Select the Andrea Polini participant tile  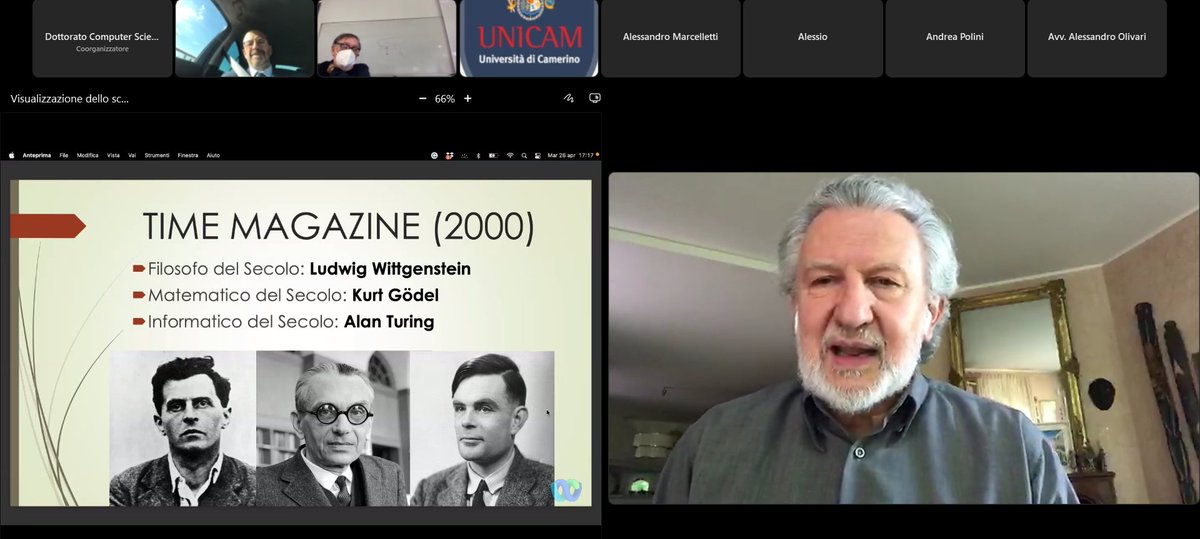pos(955,39)
